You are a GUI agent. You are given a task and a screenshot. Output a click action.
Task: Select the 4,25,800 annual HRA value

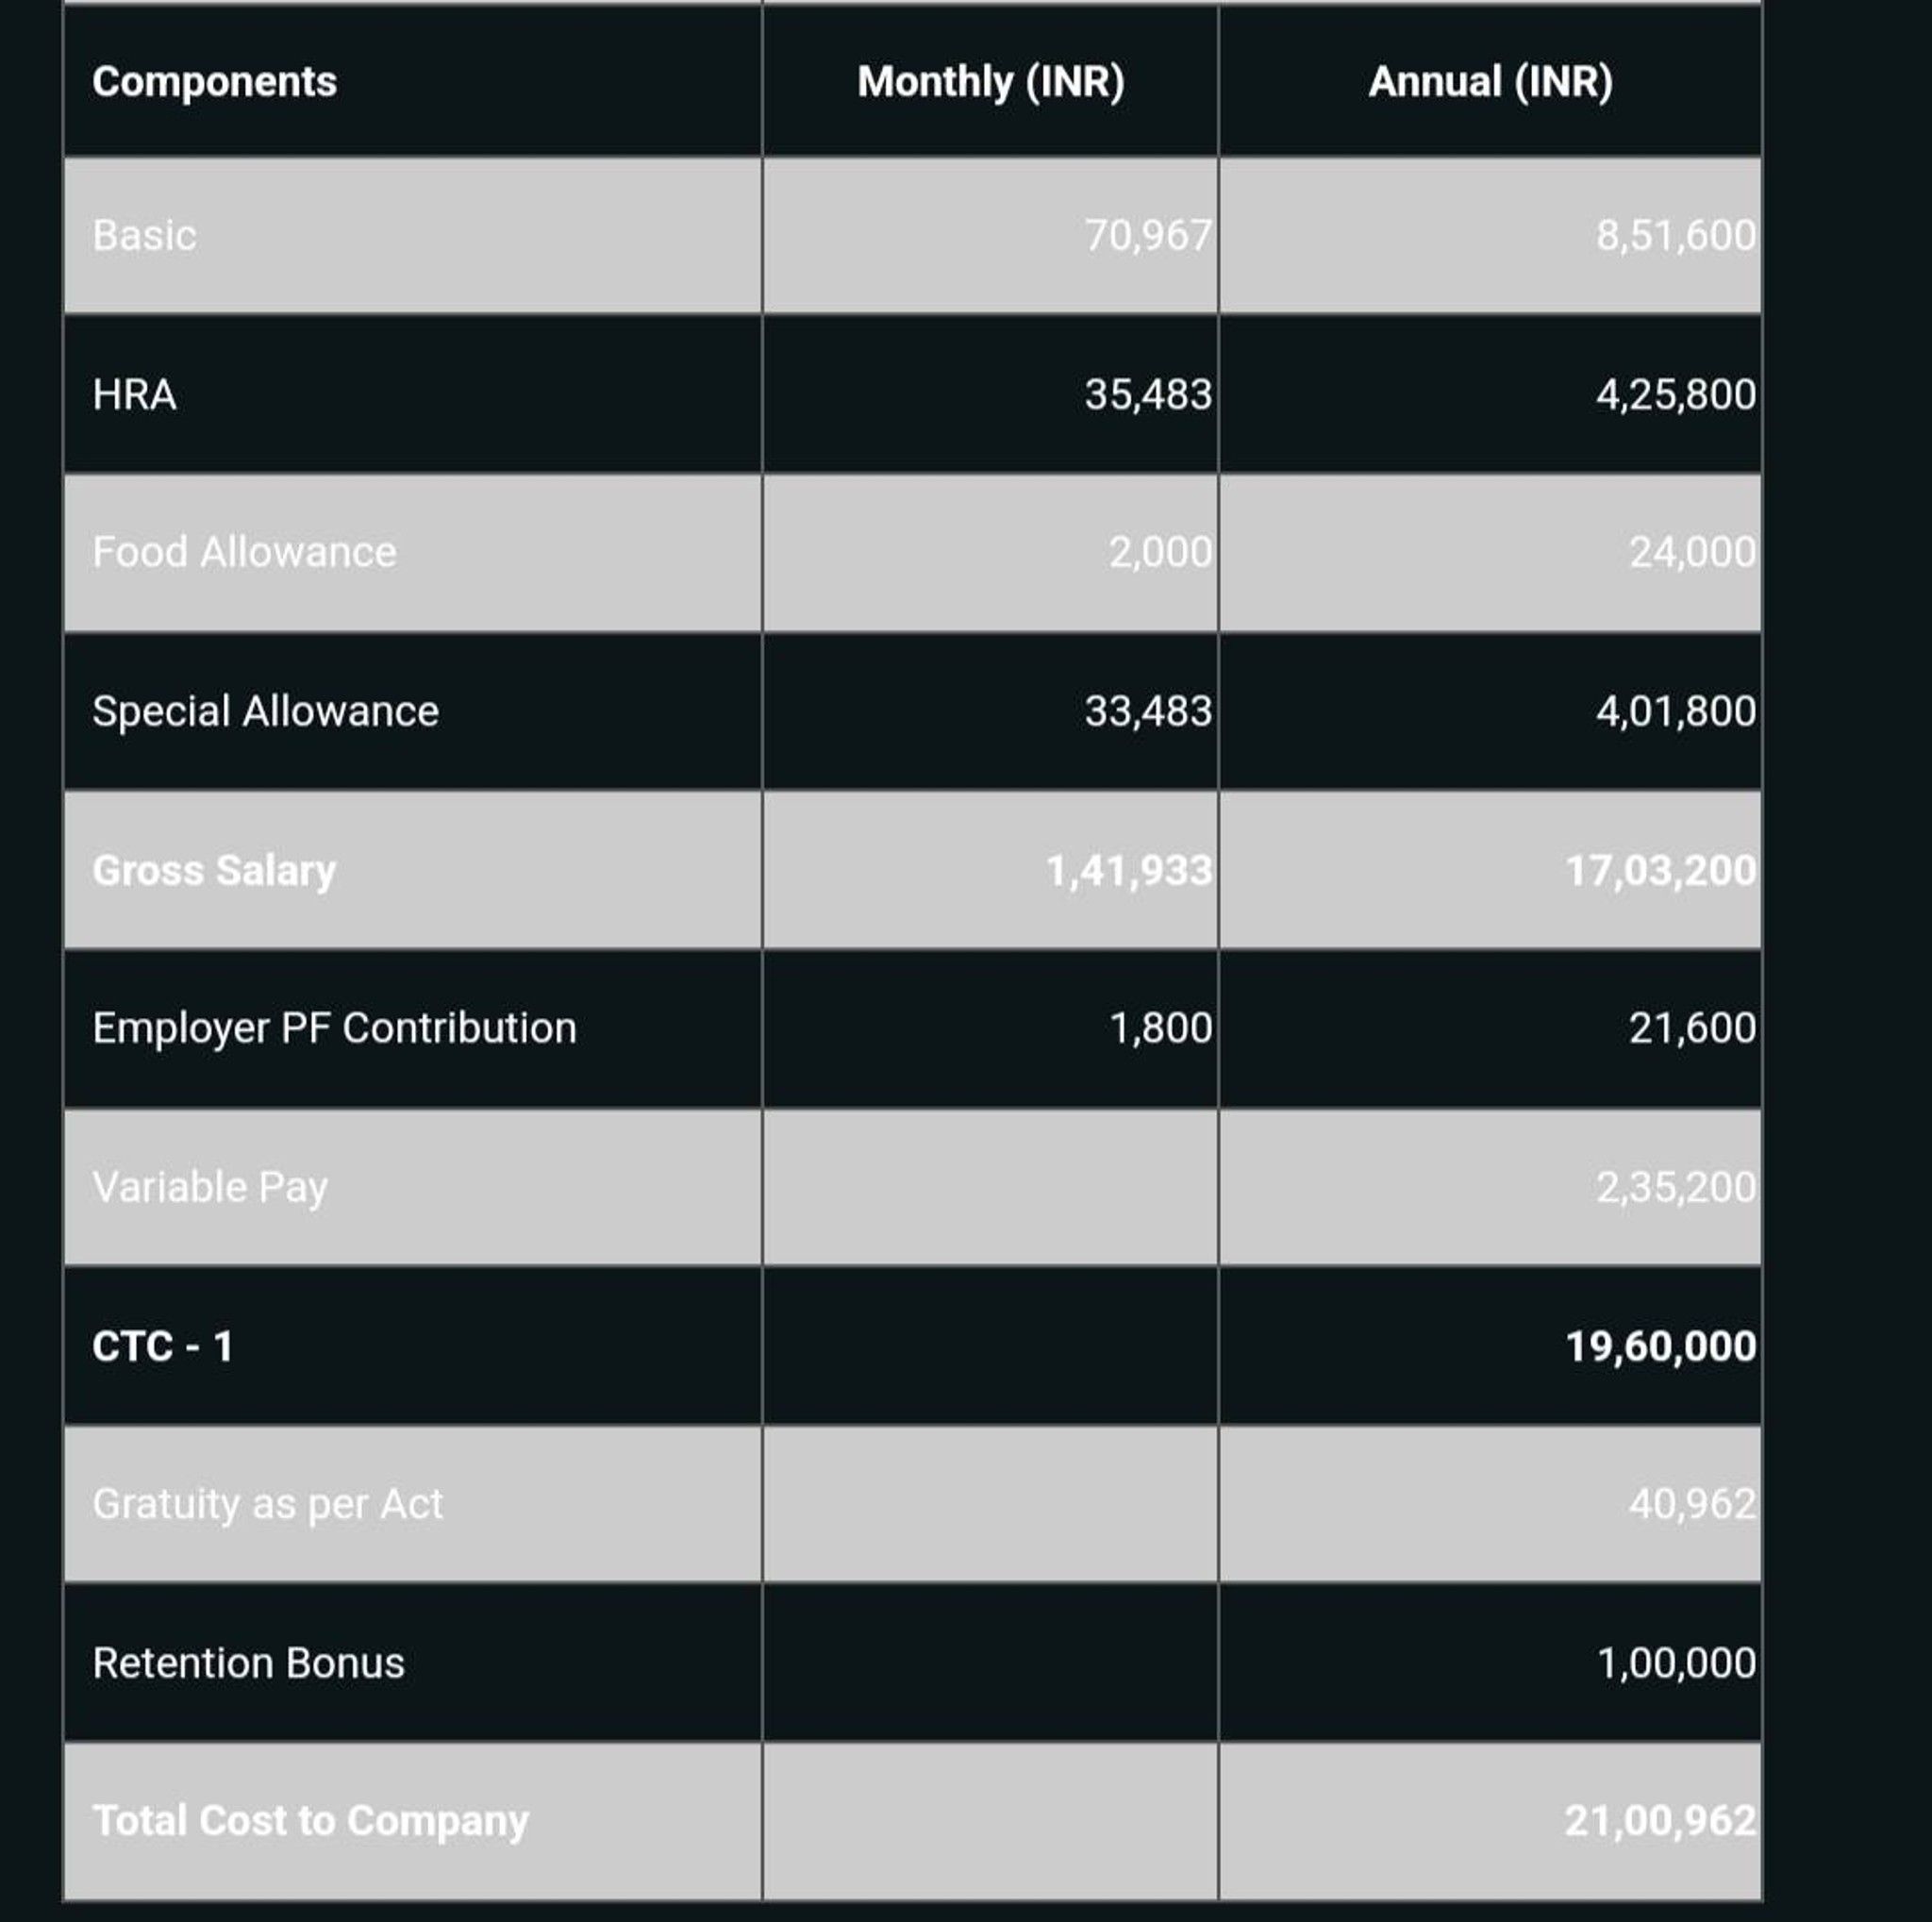(x=1675, y=395)
